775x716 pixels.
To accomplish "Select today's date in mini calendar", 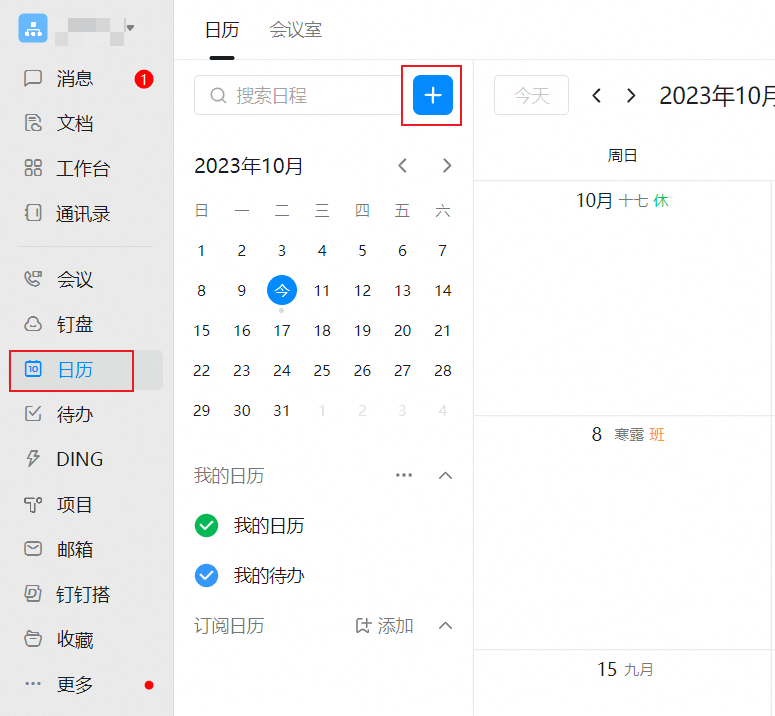I will (282, 290).
